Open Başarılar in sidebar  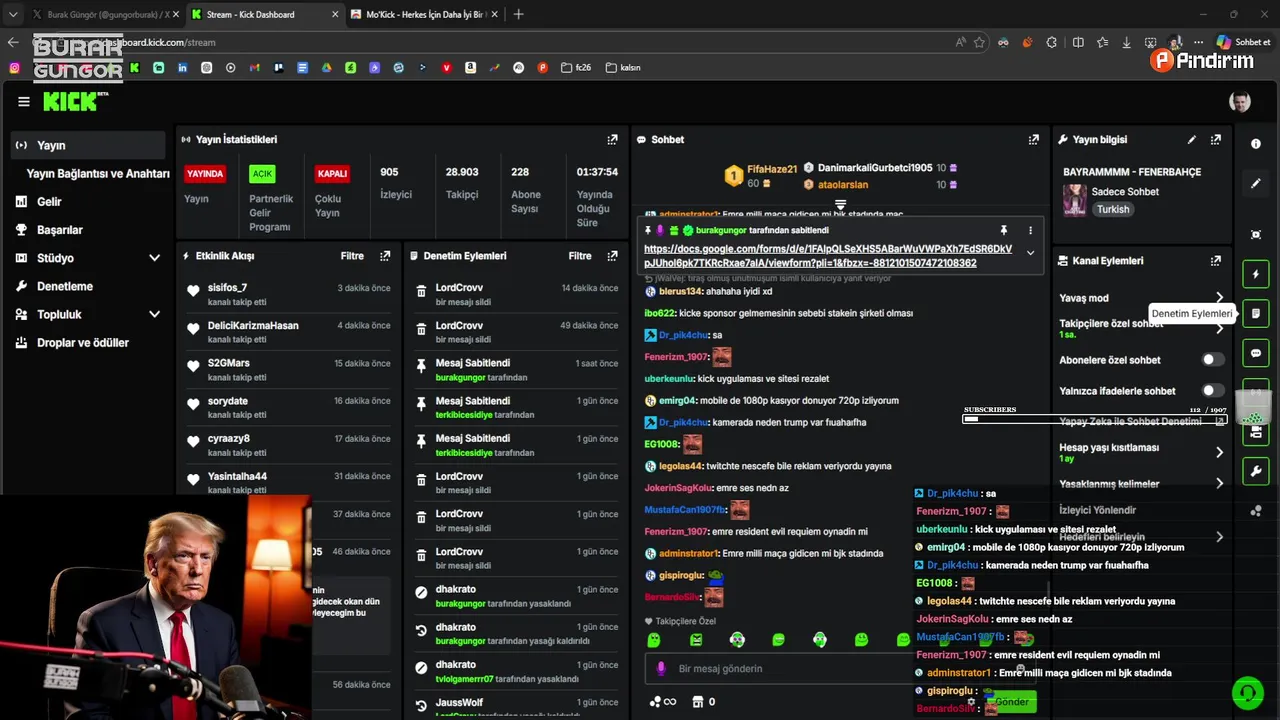coord(59,230)
